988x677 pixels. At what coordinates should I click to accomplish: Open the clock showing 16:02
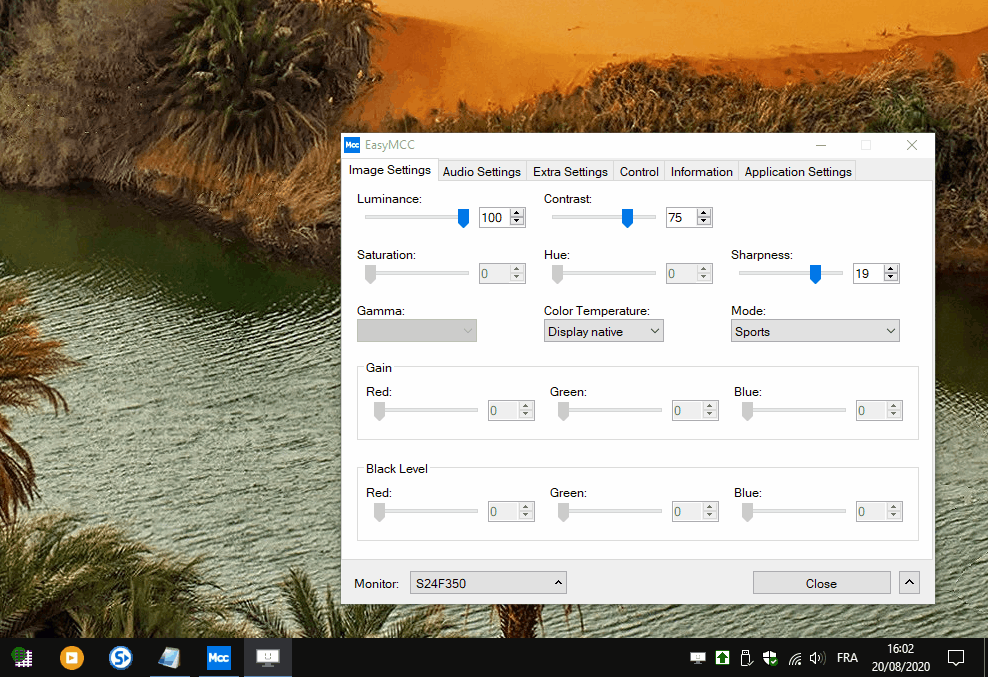tap(900, 657)
